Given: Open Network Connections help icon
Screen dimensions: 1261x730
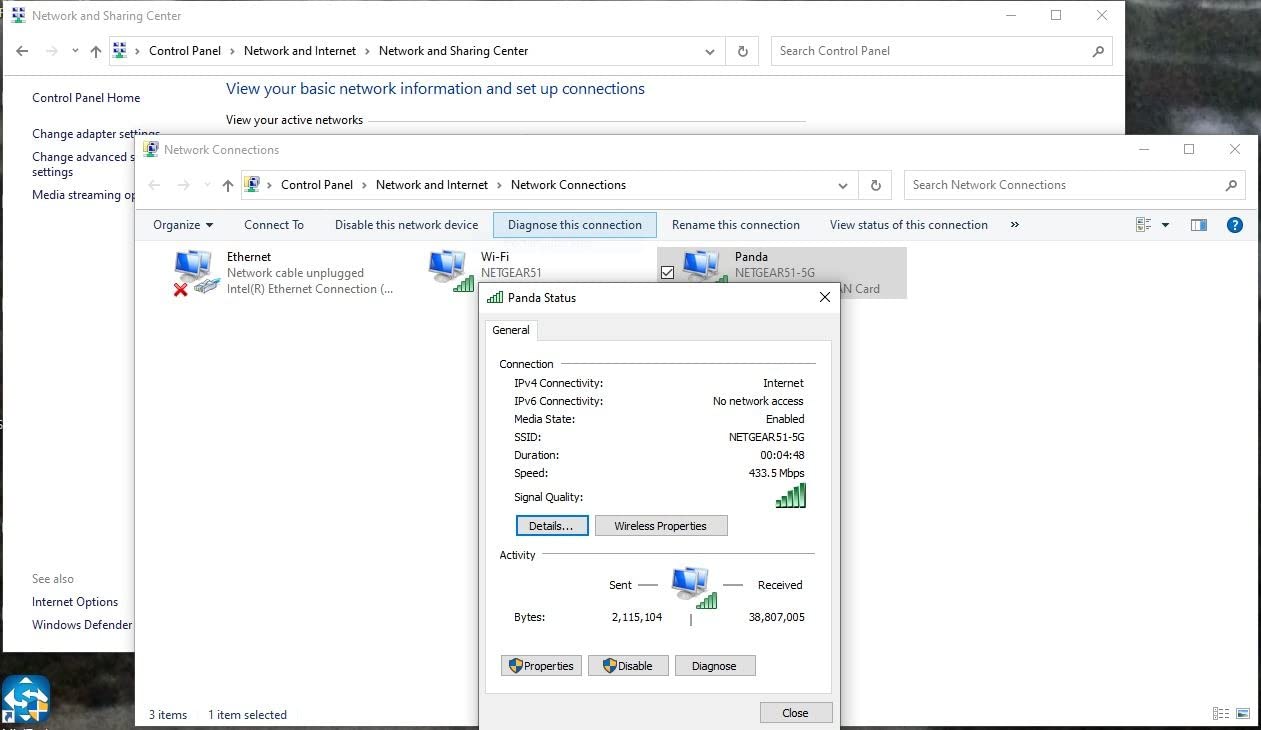Looking at the screenshot, I should (1235, 225).
